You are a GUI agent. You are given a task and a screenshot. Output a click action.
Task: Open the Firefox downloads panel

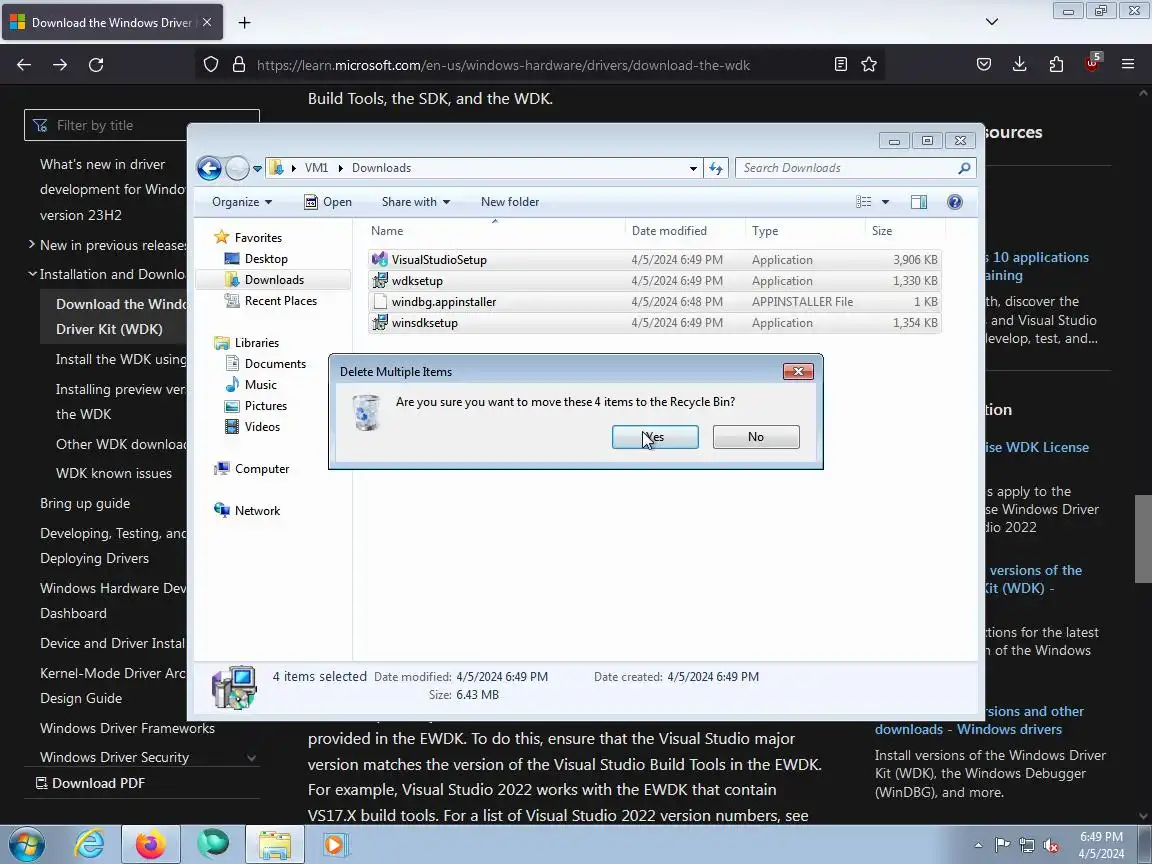(1020, 65)
